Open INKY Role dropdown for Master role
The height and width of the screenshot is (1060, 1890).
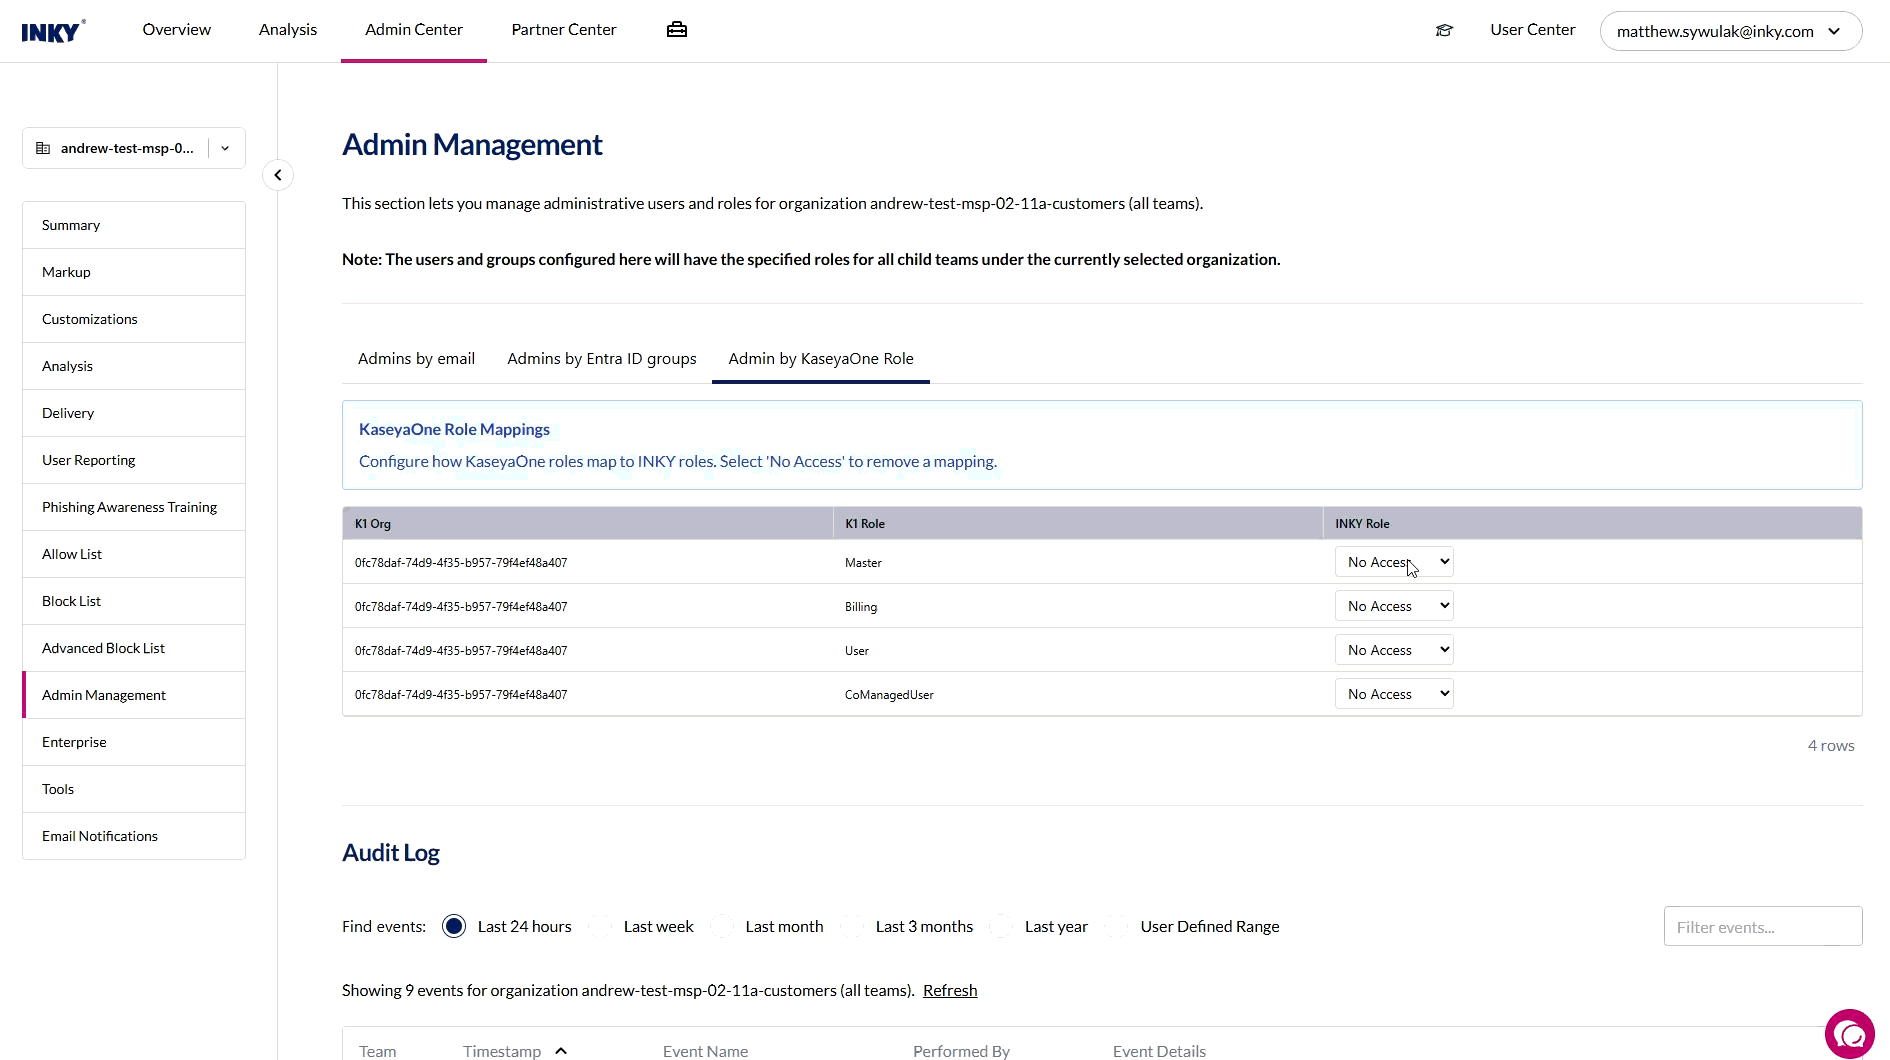[1394, 562]
